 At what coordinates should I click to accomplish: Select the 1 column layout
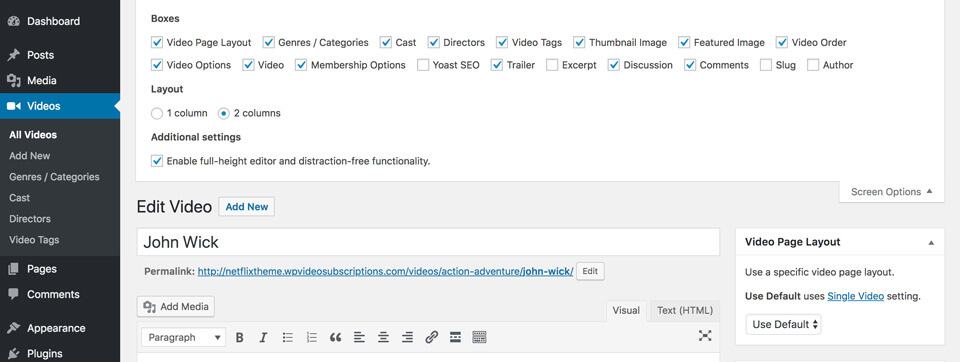click(x=157, y=113)
